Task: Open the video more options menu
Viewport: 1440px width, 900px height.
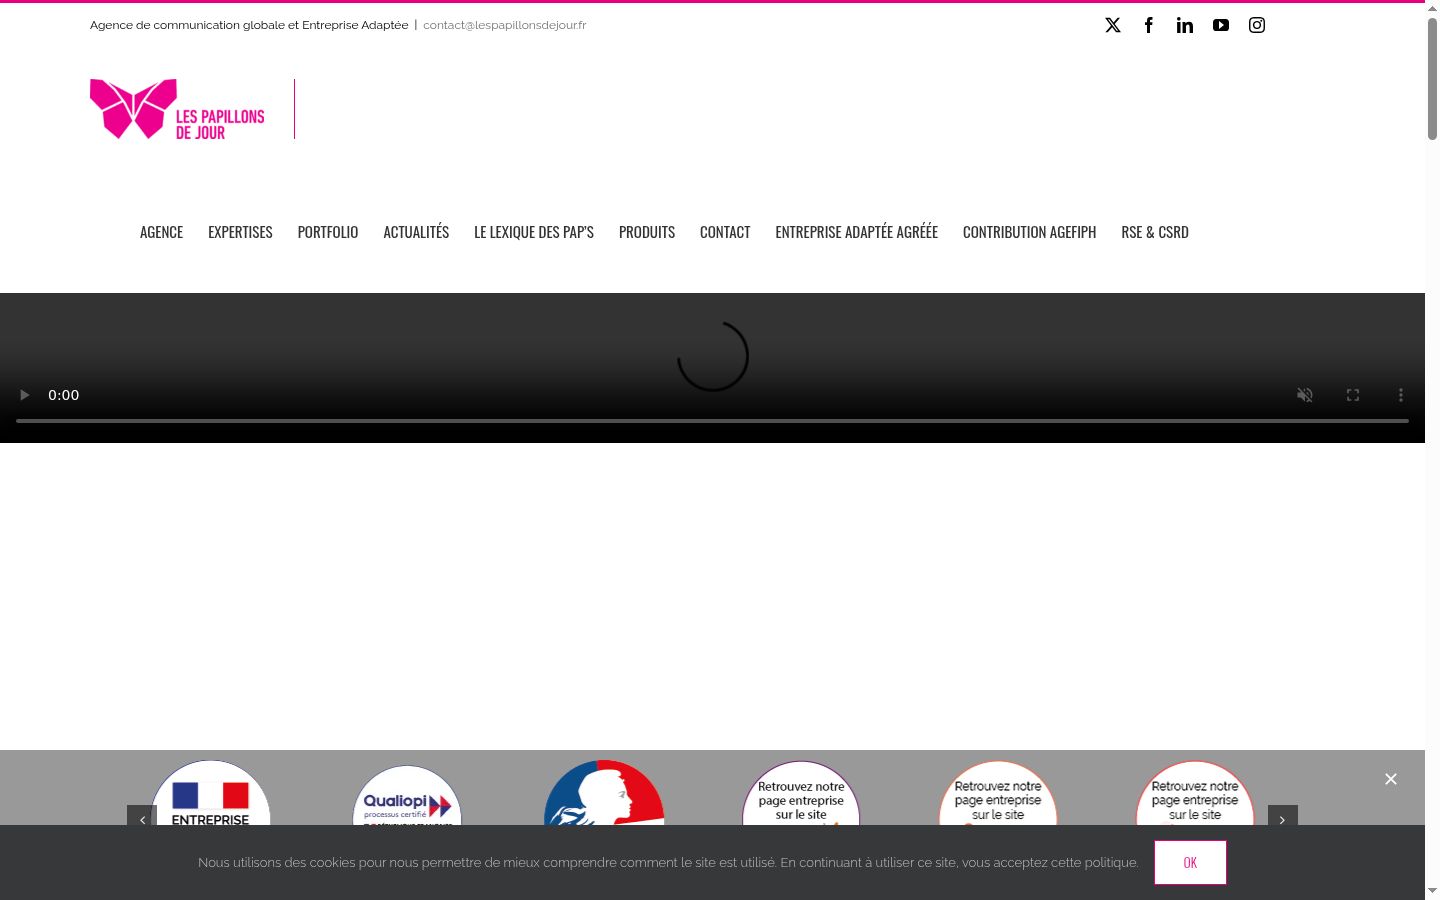Action: pyautogui.click(x=1401, y=395)
